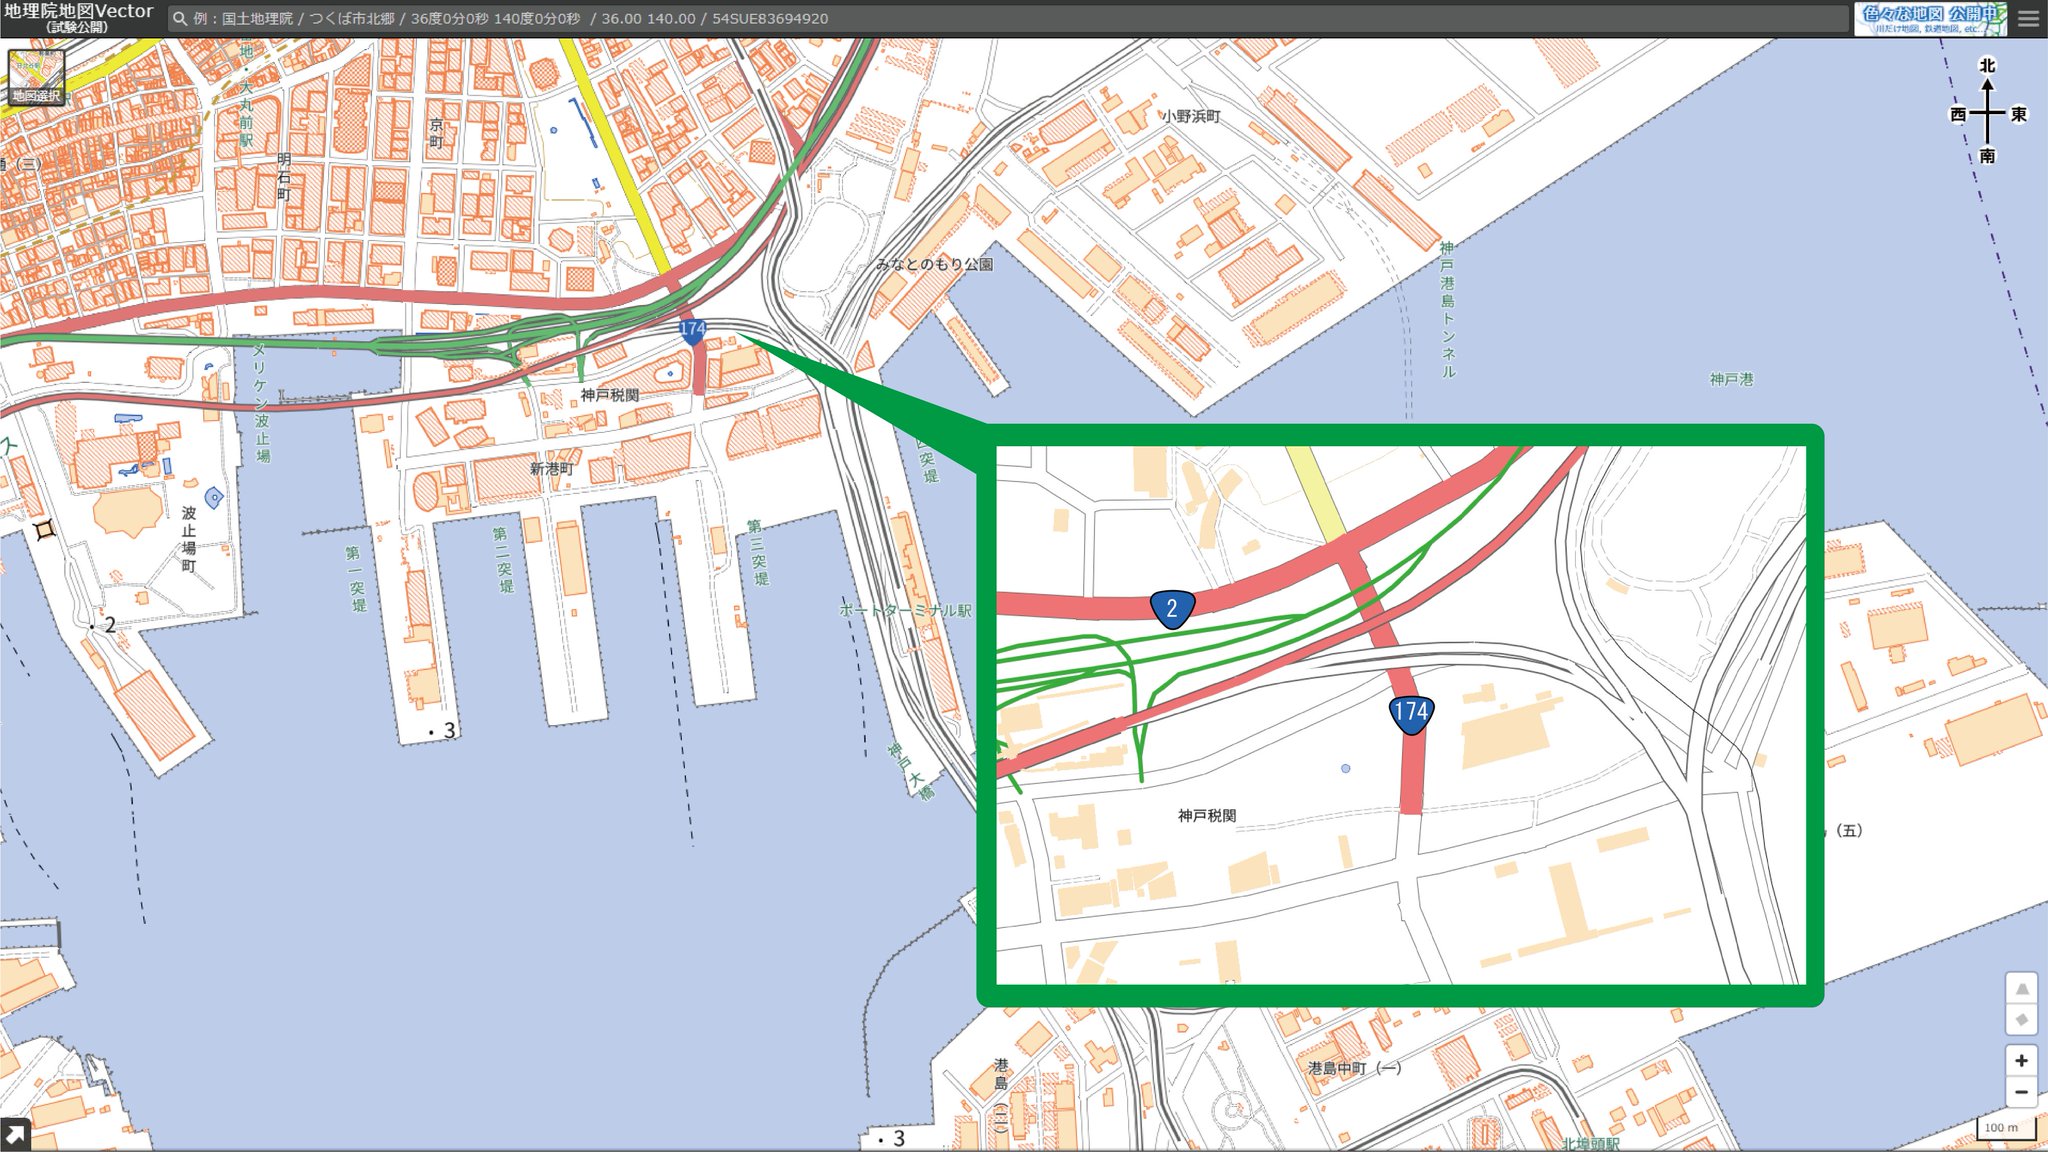The width and height of the screenshot is (2048, 1152).
Task: Click the route 174 shield in inset
Action: [1411, 713]
